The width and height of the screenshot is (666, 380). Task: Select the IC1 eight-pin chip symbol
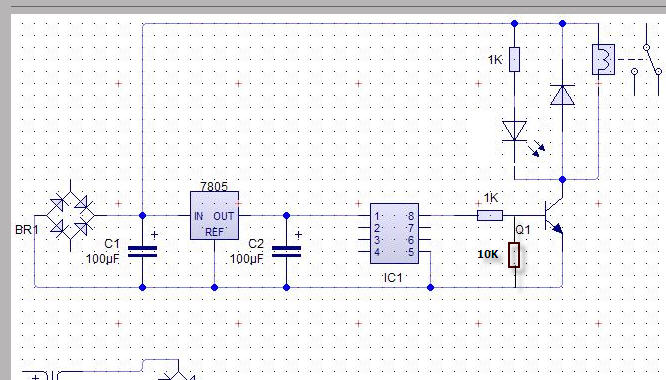395,234
